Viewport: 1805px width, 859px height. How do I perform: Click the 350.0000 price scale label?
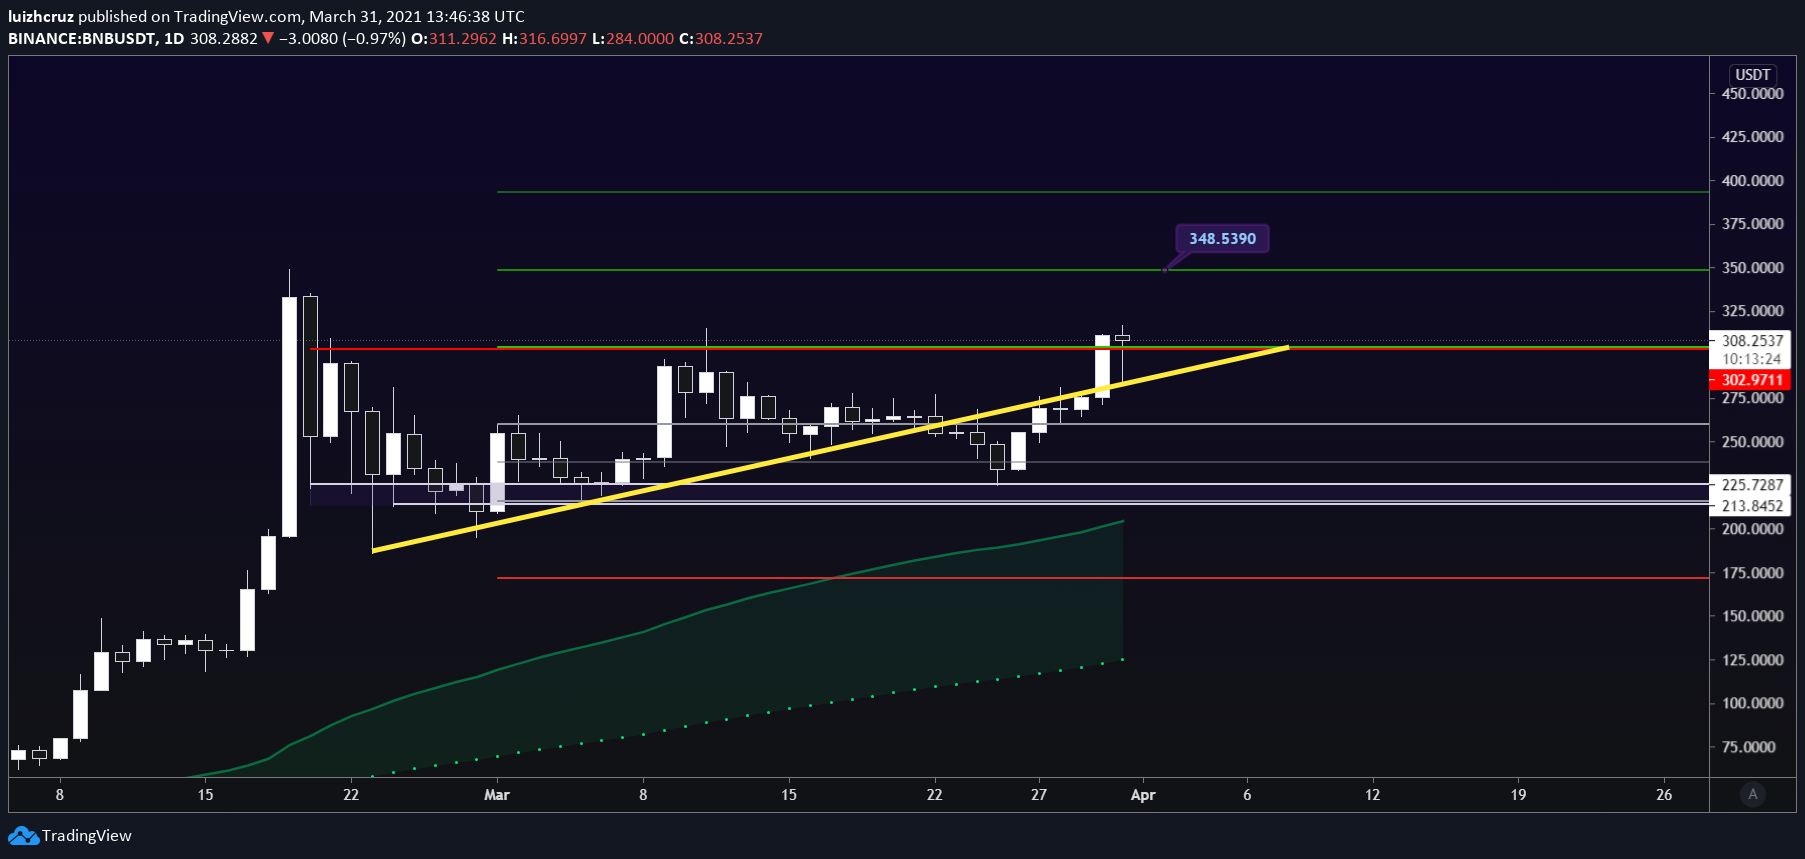pyautogui.click(x=1752, y=268)
